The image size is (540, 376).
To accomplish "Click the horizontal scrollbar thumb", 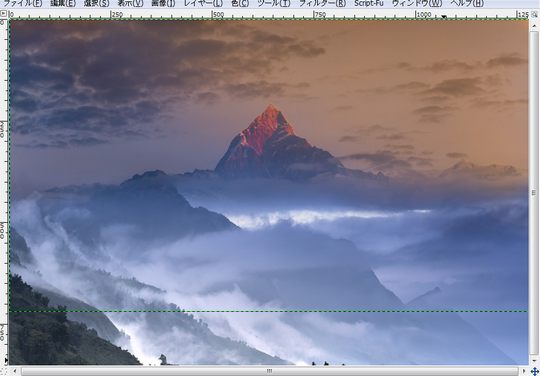I will 270,371.
